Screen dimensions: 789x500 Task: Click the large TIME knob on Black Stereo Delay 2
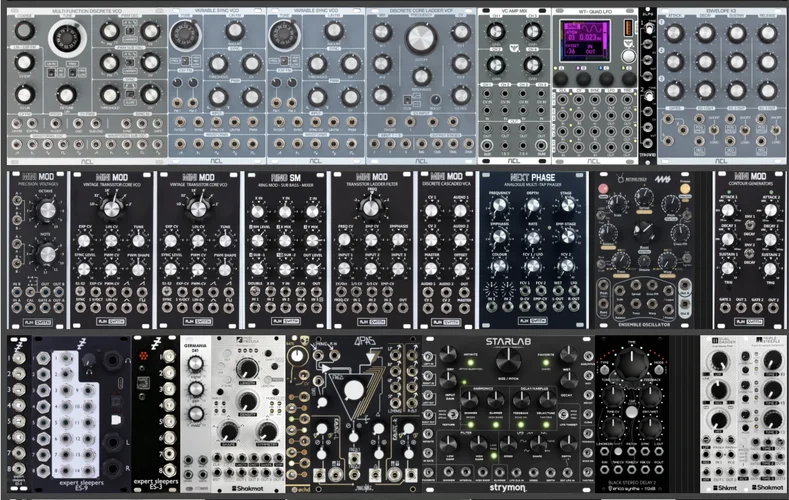point(632,364)
